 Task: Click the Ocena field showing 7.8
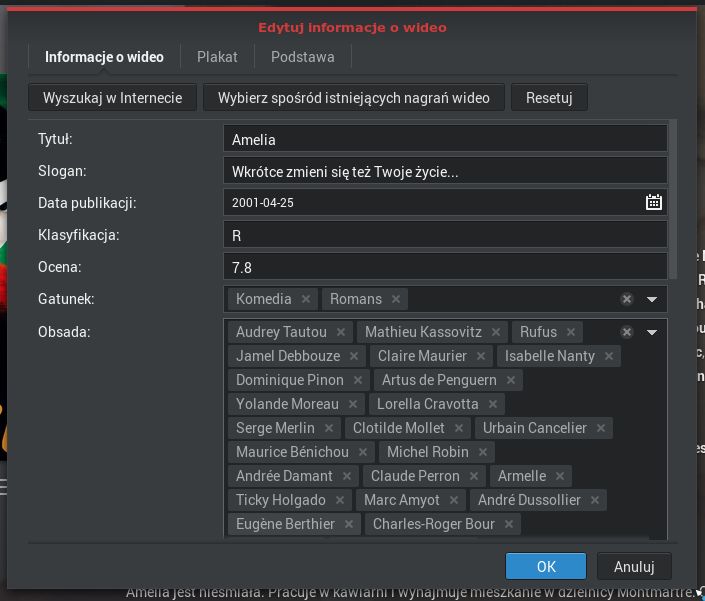pos(445,267)
